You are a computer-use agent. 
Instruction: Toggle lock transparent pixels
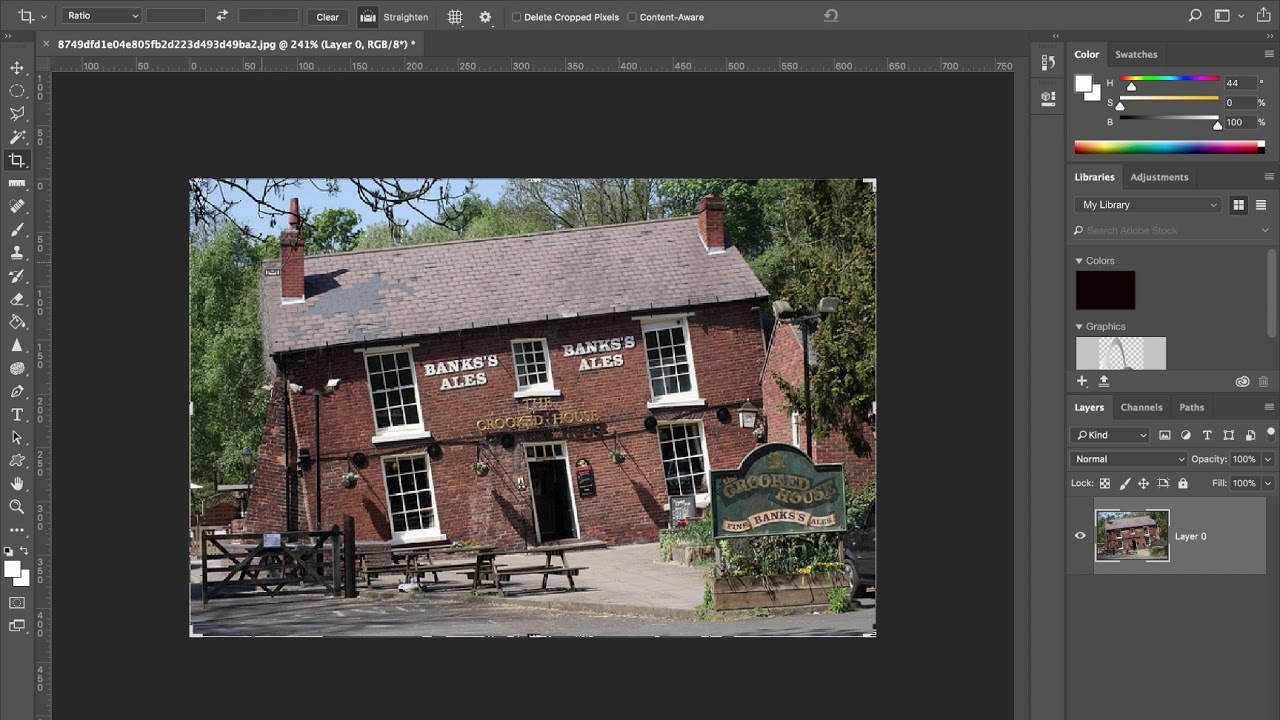point(1105,484)
